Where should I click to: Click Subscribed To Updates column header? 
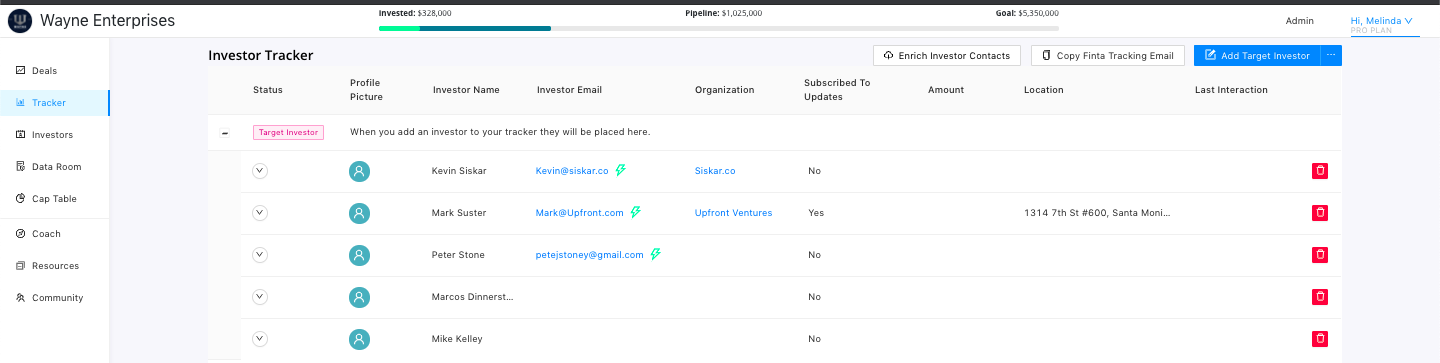837,90
